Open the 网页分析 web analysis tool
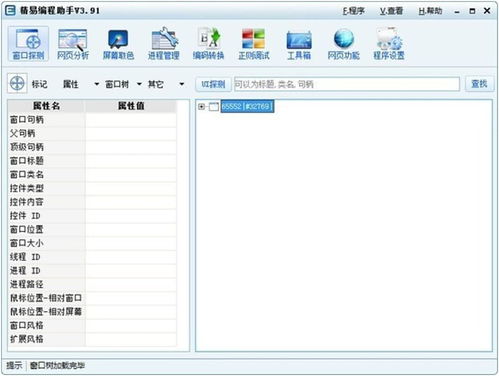The width and height of the screenshot is (499, 376). point(73,44)
